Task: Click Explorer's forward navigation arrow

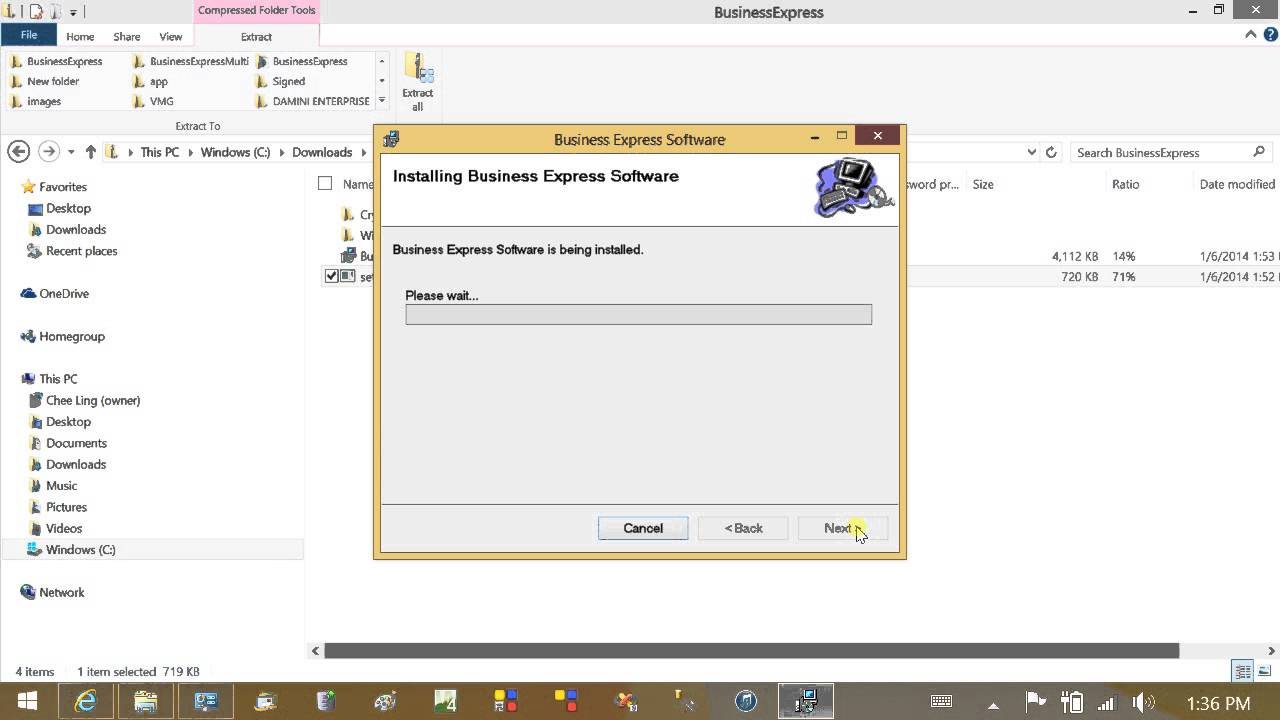Action: (48, 152)
